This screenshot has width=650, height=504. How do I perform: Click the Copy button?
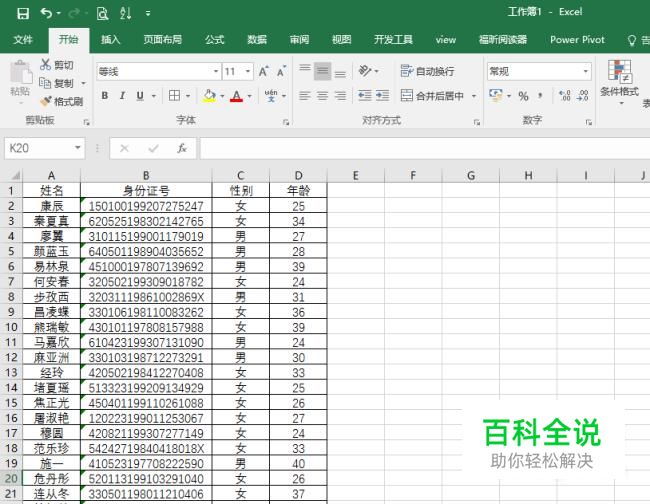pyautogui.click(x=57, y=83)
